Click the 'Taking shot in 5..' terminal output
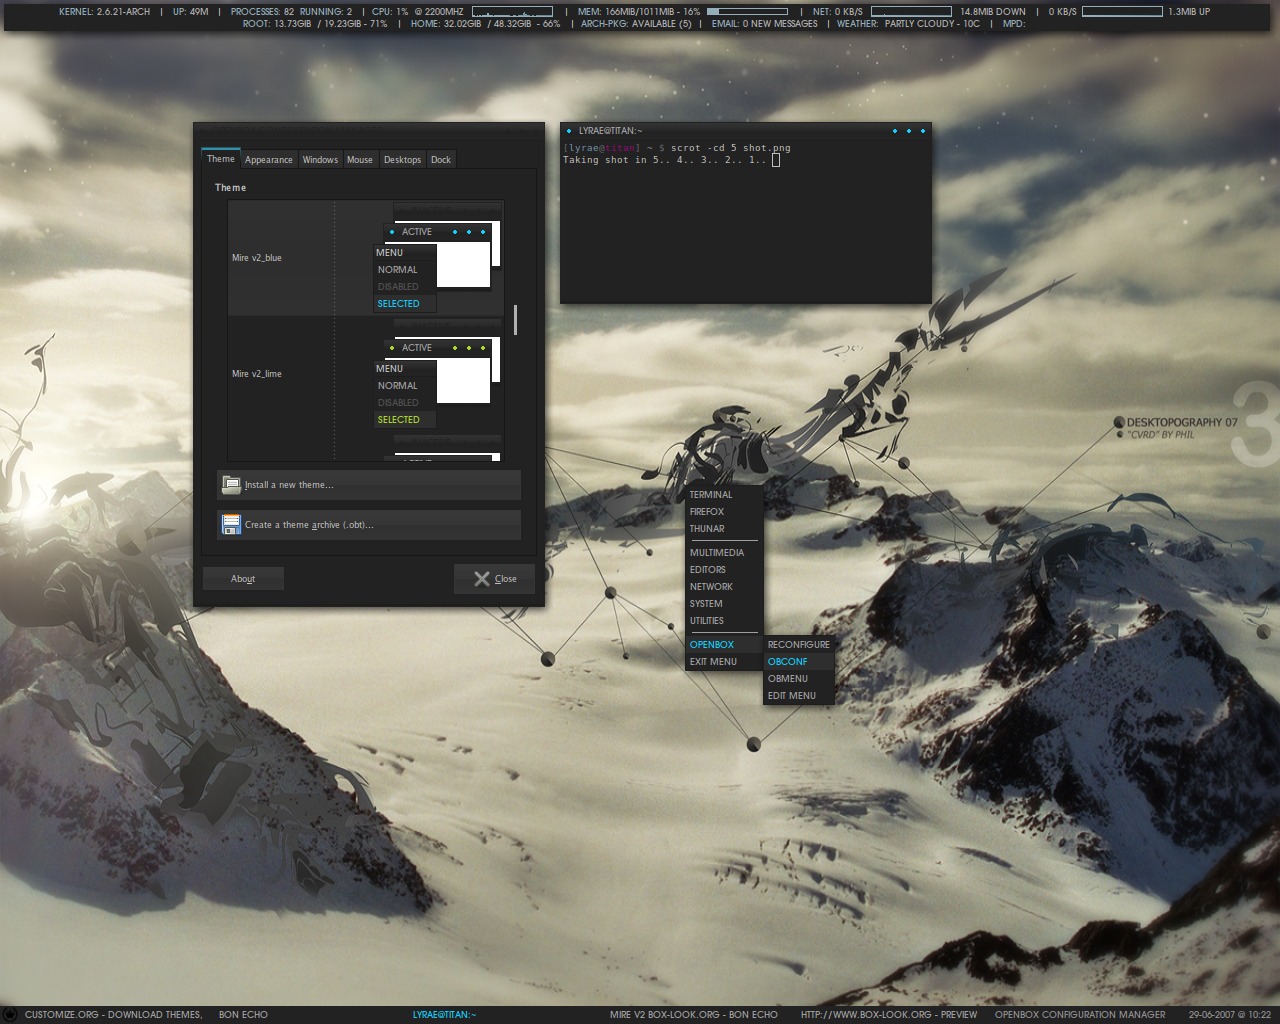This screenshot has height=1024, width=1280. (x=666, y=160)
